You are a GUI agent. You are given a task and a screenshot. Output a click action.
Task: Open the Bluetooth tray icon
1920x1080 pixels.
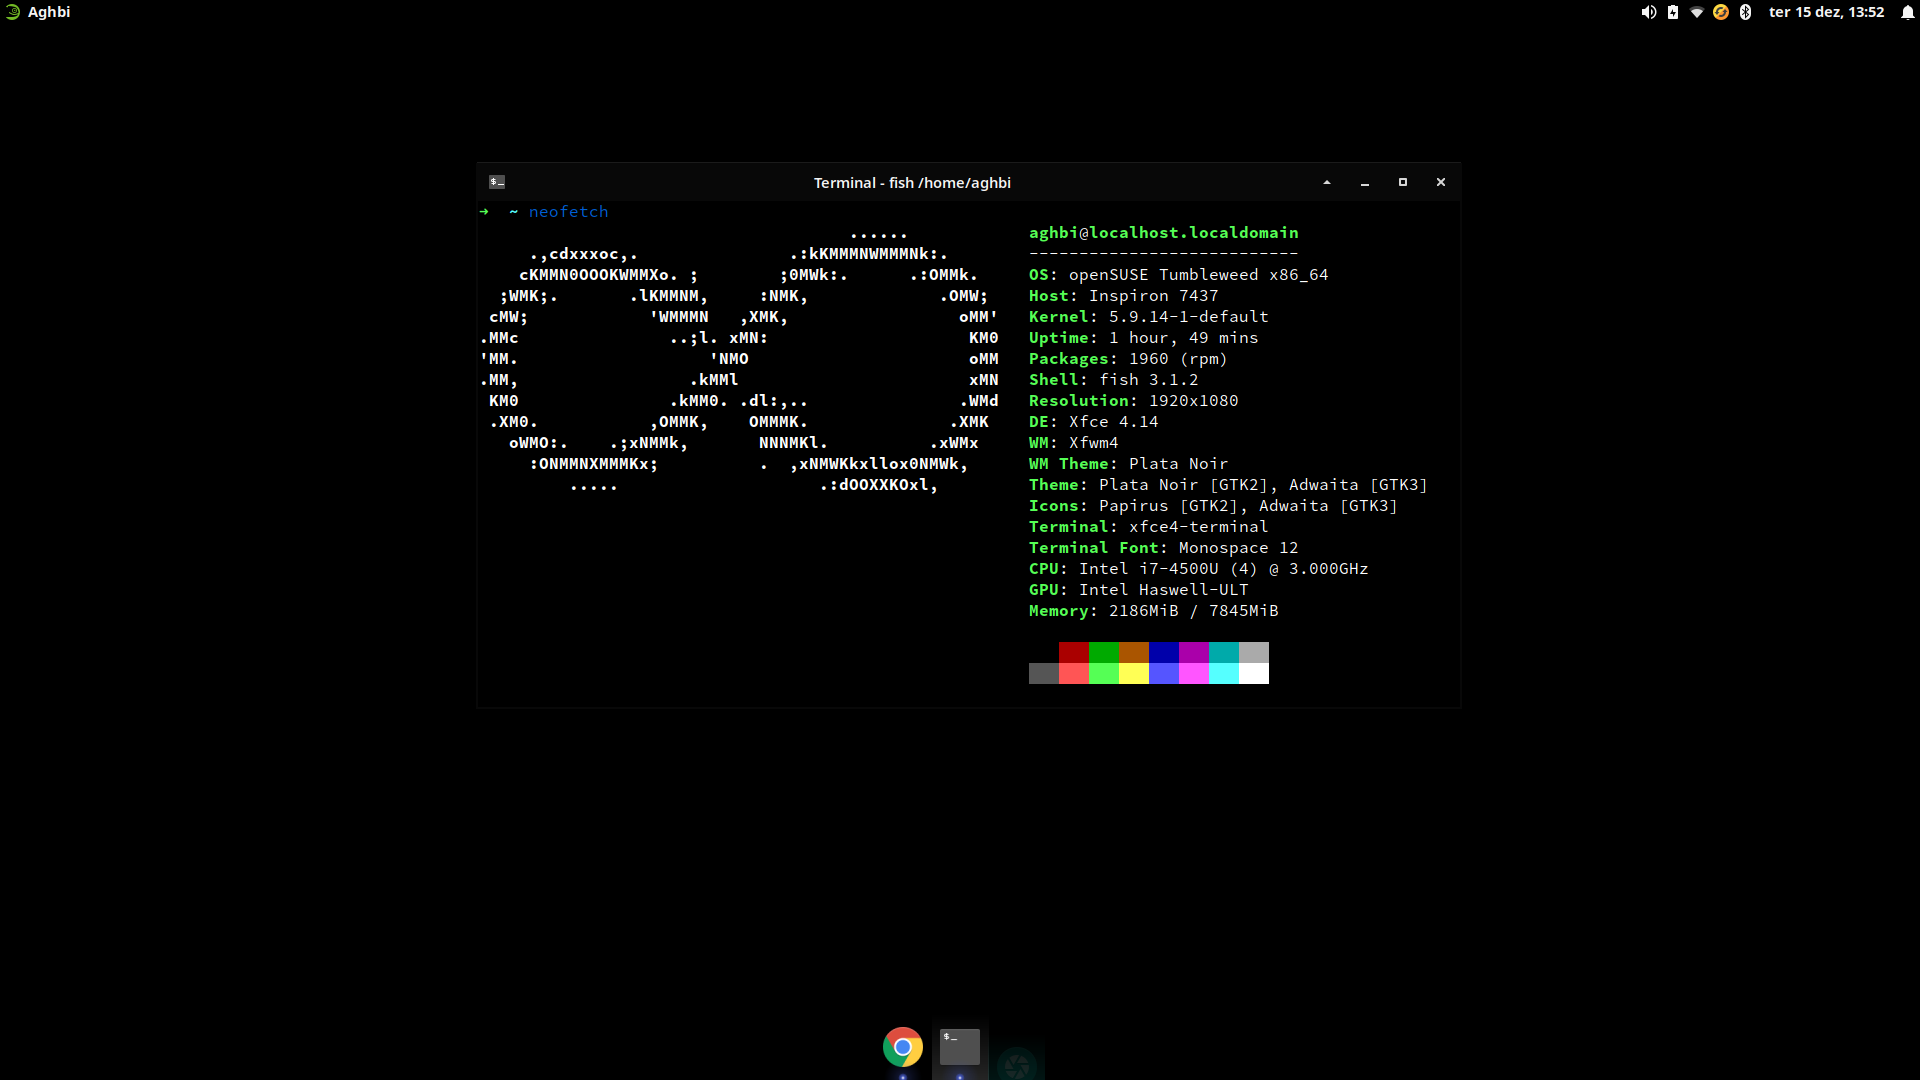tap(1745, 12)
